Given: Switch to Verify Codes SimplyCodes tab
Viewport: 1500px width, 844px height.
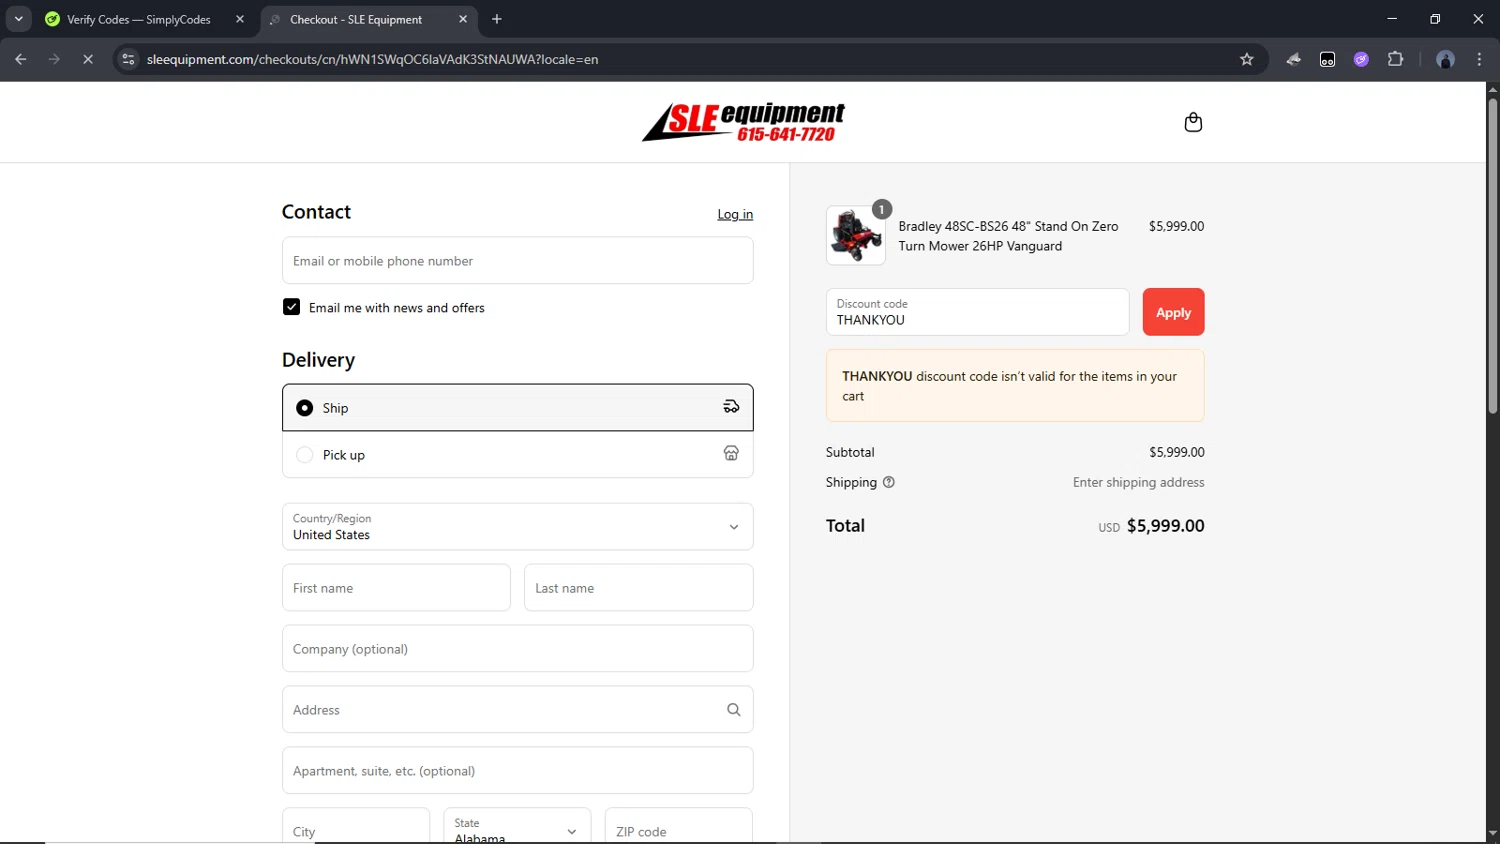Looking at the screenshot, I should point(143,19).
